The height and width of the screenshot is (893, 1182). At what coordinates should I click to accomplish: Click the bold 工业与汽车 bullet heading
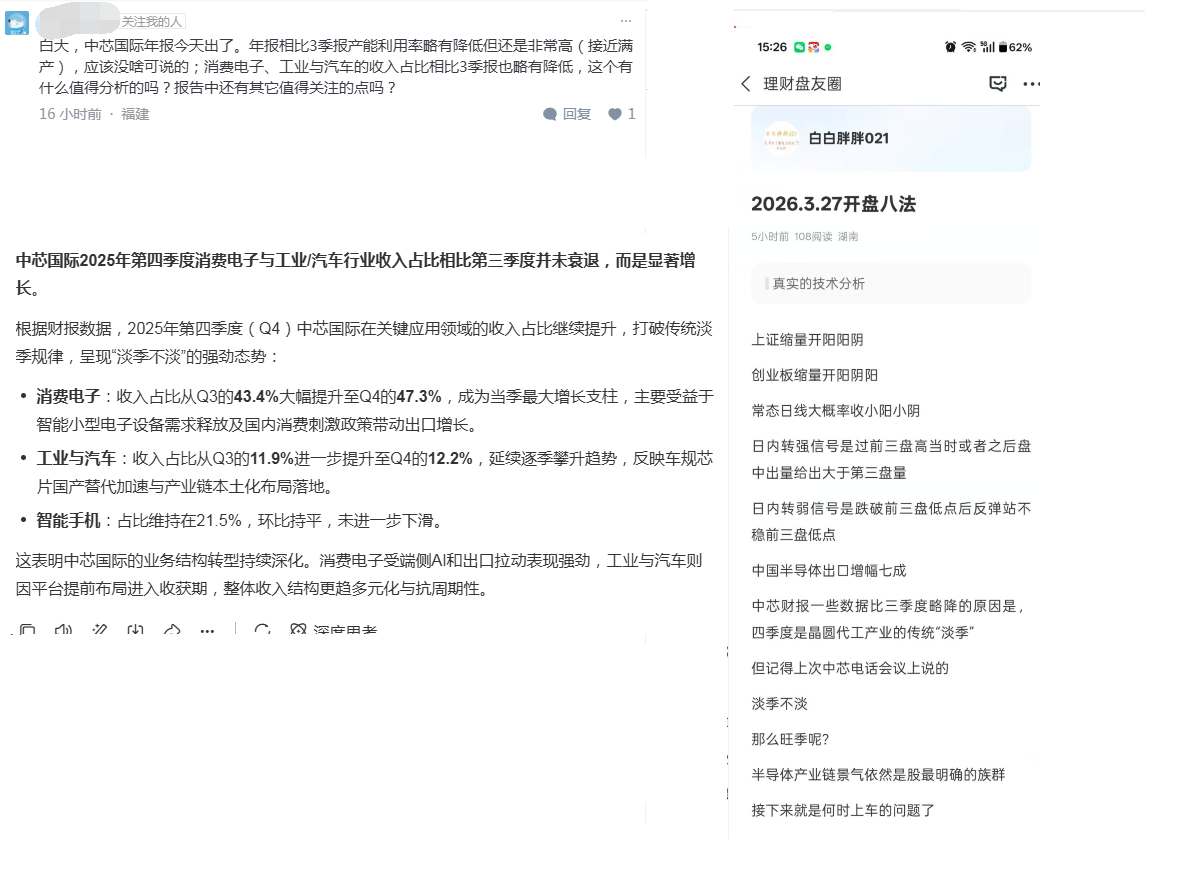(x=76, y=458)
